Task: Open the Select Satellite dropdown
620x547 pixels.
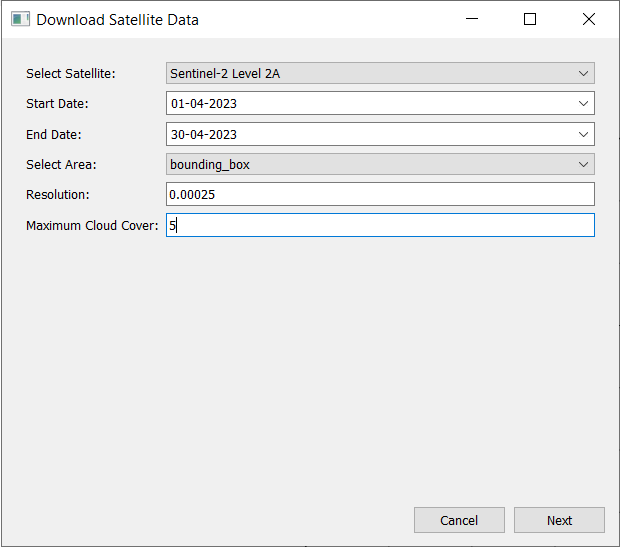Action: [x=380, y=73]
